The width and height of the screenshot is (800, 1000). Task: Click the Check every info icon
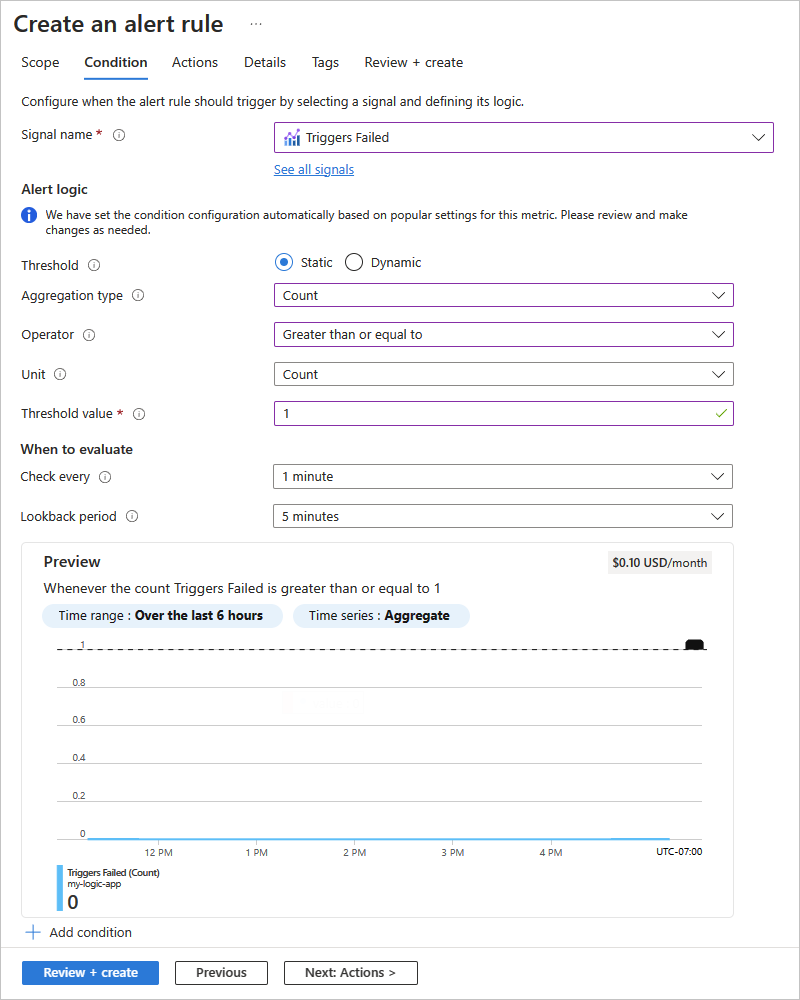pos(105,477)
